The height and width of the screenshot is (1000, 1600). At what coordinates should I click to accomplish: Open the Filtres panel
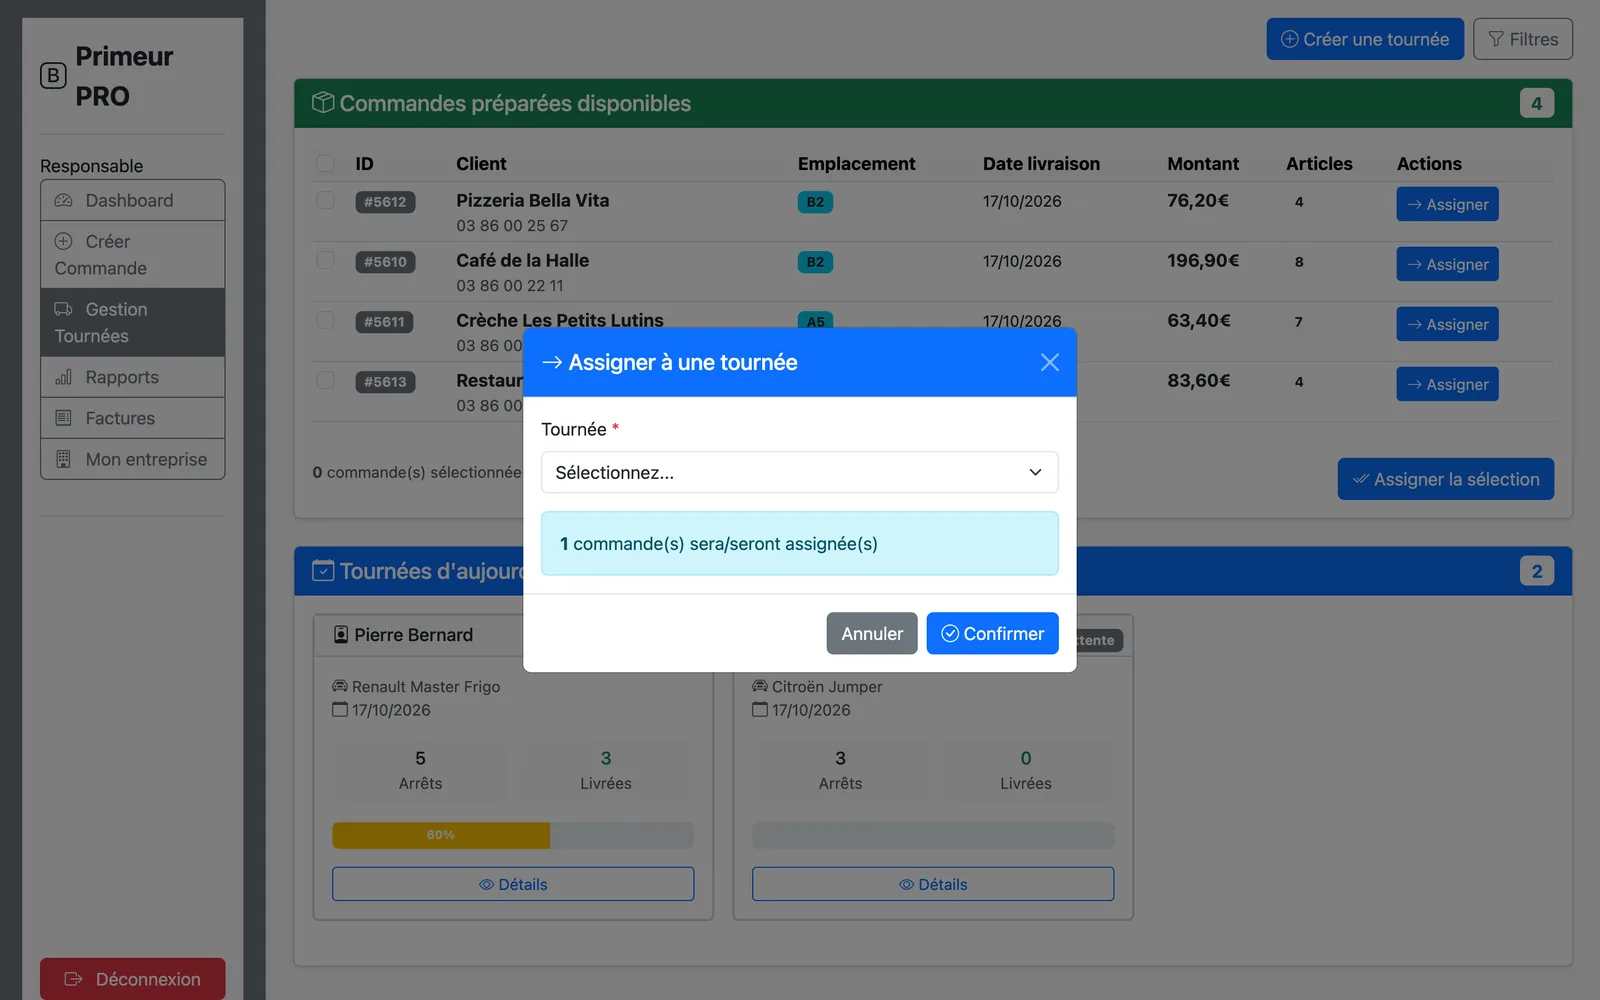[1522, 39]
